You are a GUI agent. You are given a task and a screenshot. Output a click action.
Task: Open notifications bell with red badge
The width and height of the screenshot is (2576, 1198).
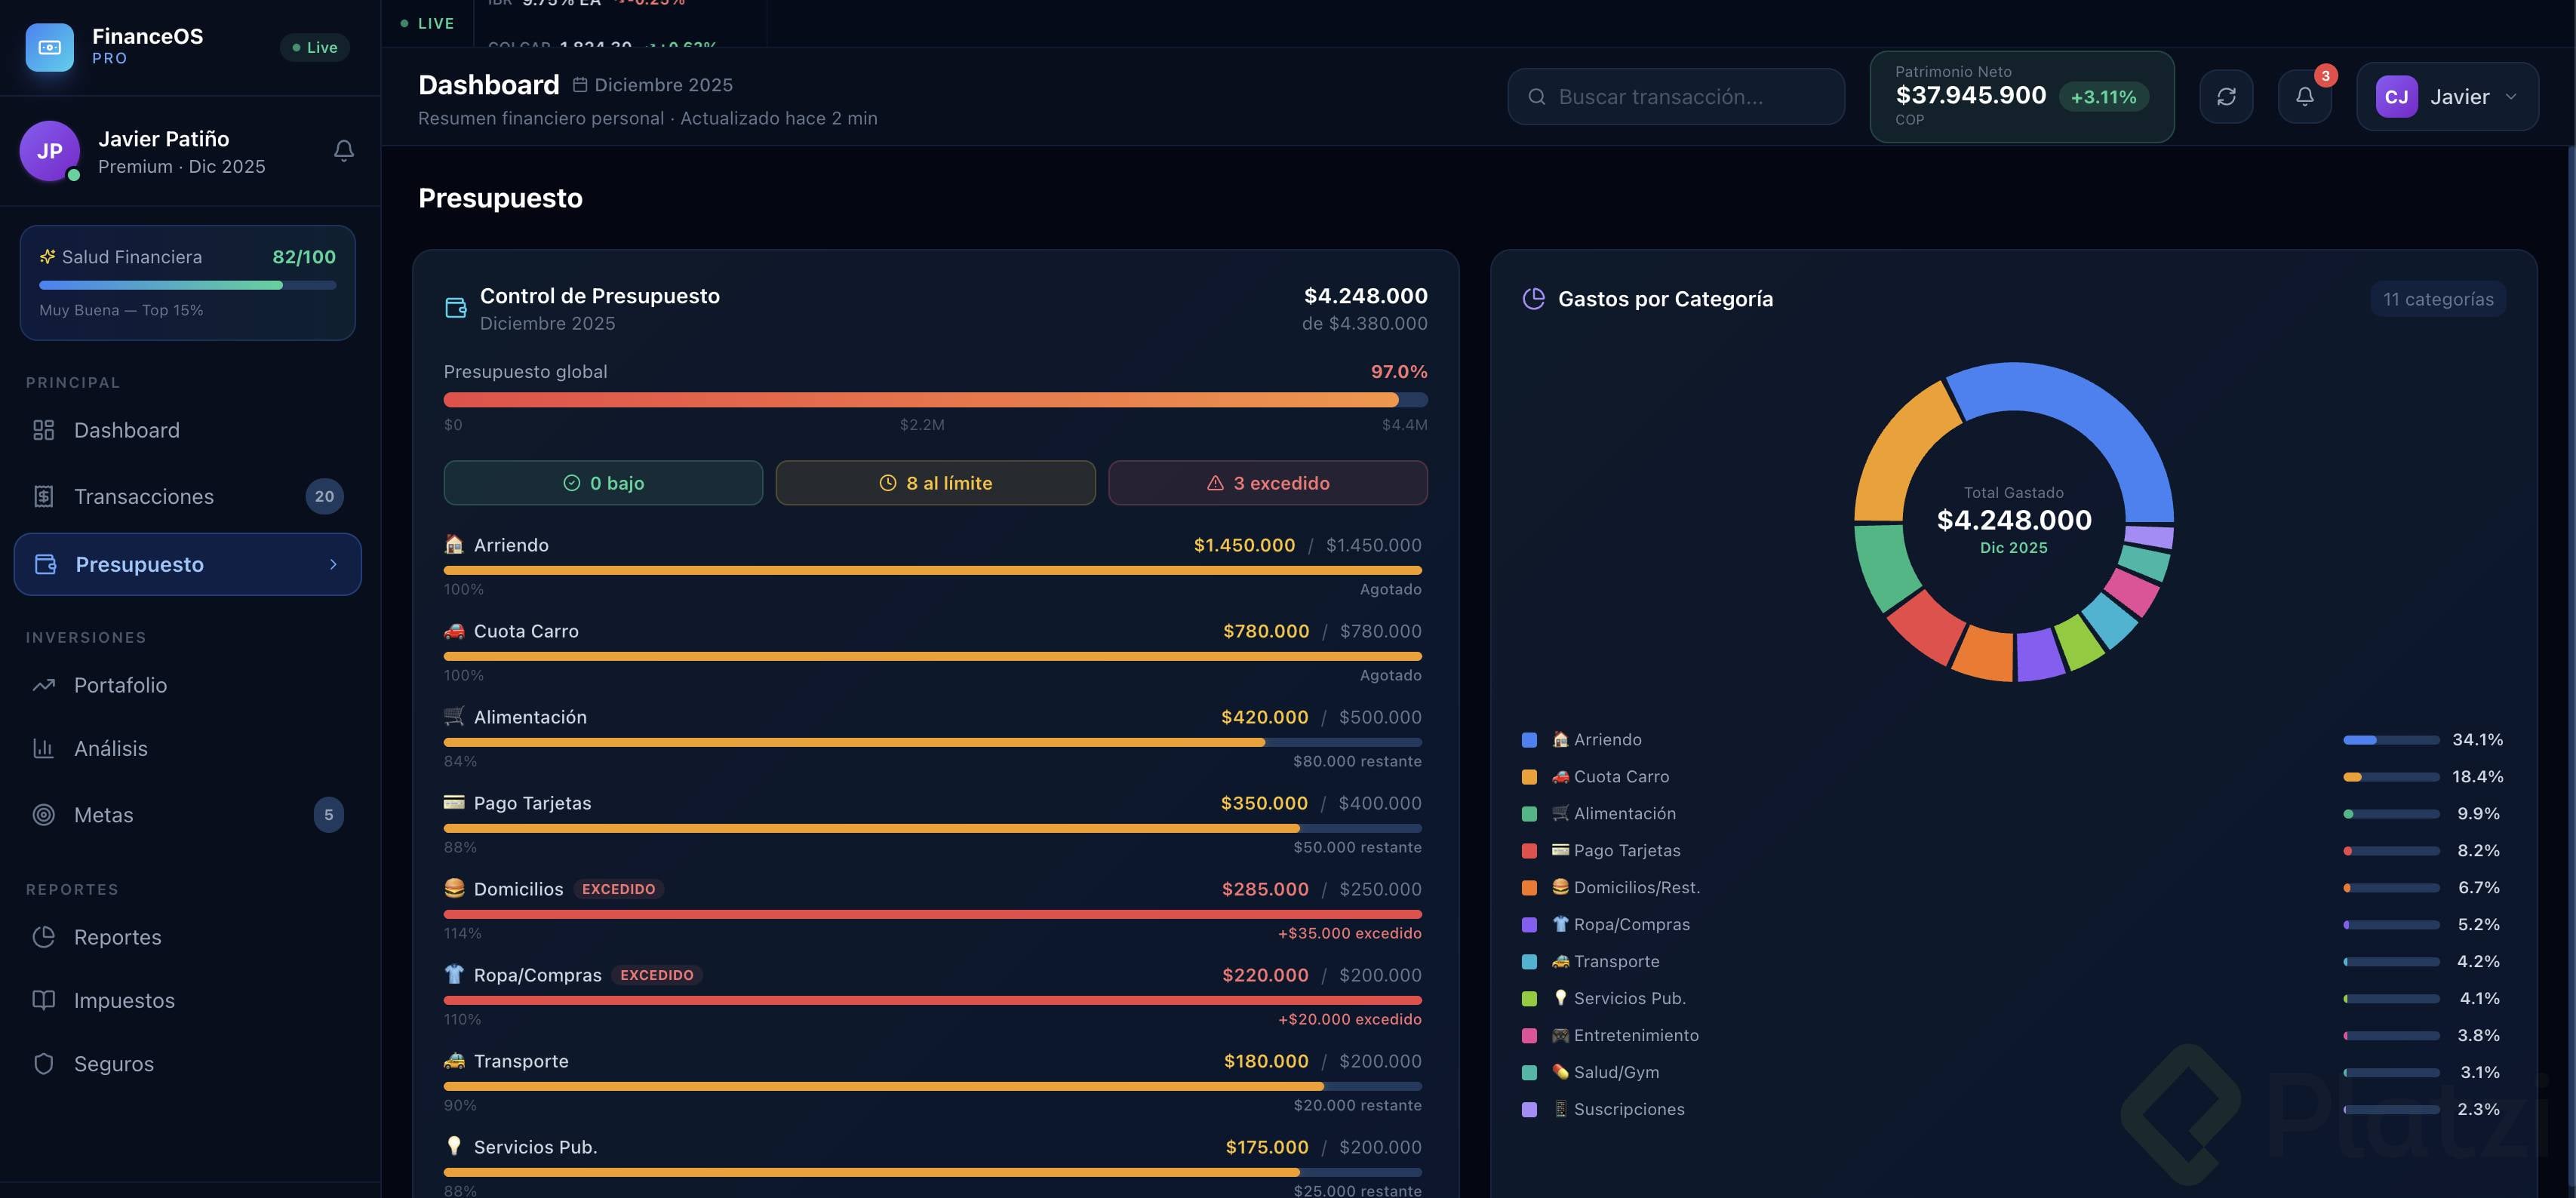2304,97
